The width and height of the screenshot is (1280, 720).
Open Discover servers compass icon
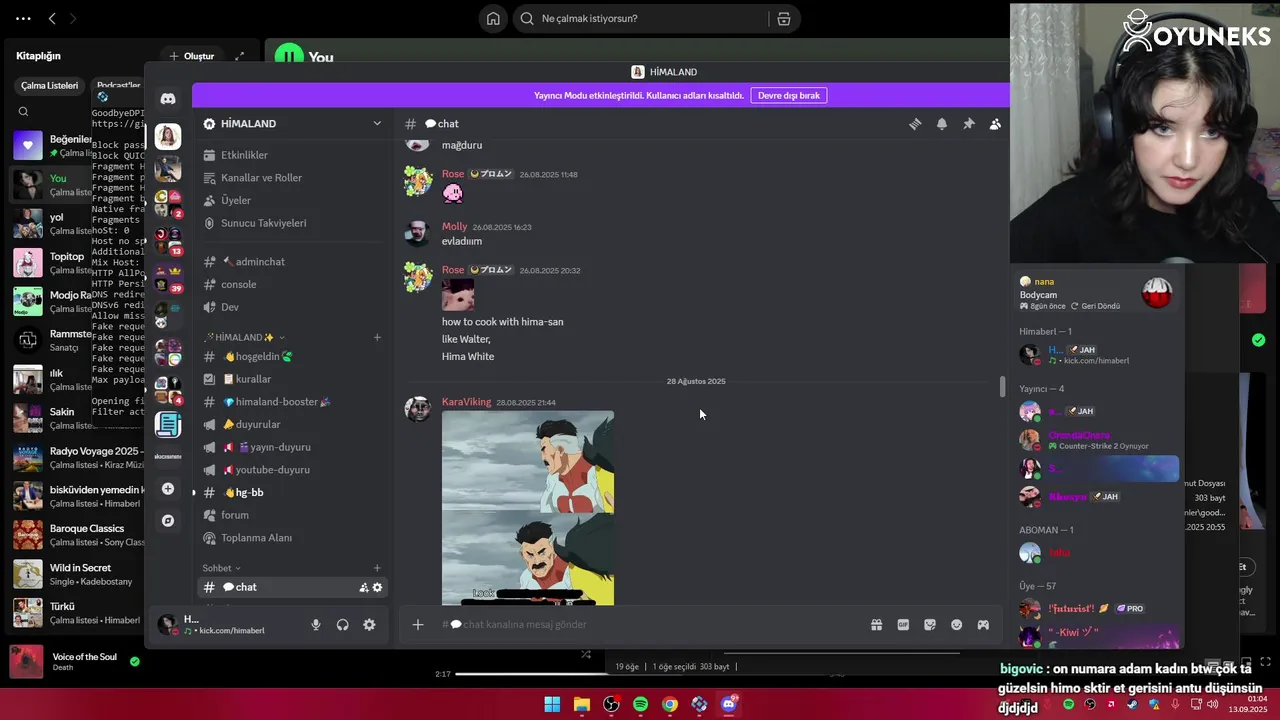[168, 521]
